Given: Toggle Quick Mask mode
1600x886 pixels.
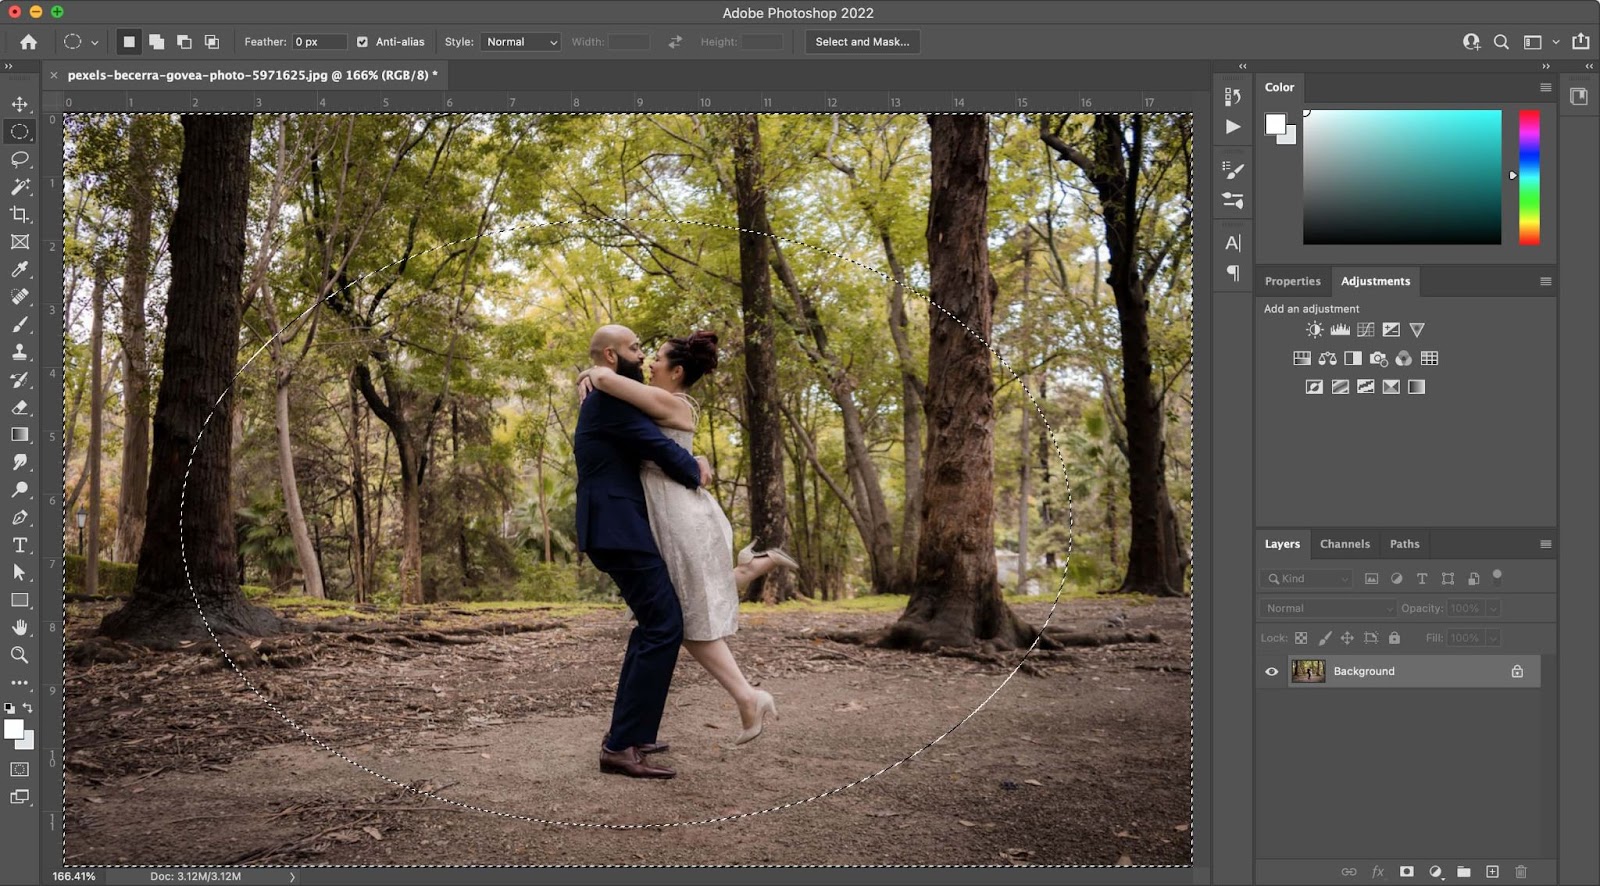Looking at the screenshot, I should (19, 769).
